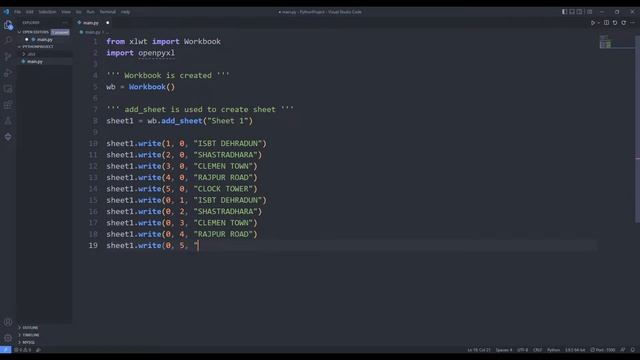
Task: Open the File menu
Action: coord(18,12)
